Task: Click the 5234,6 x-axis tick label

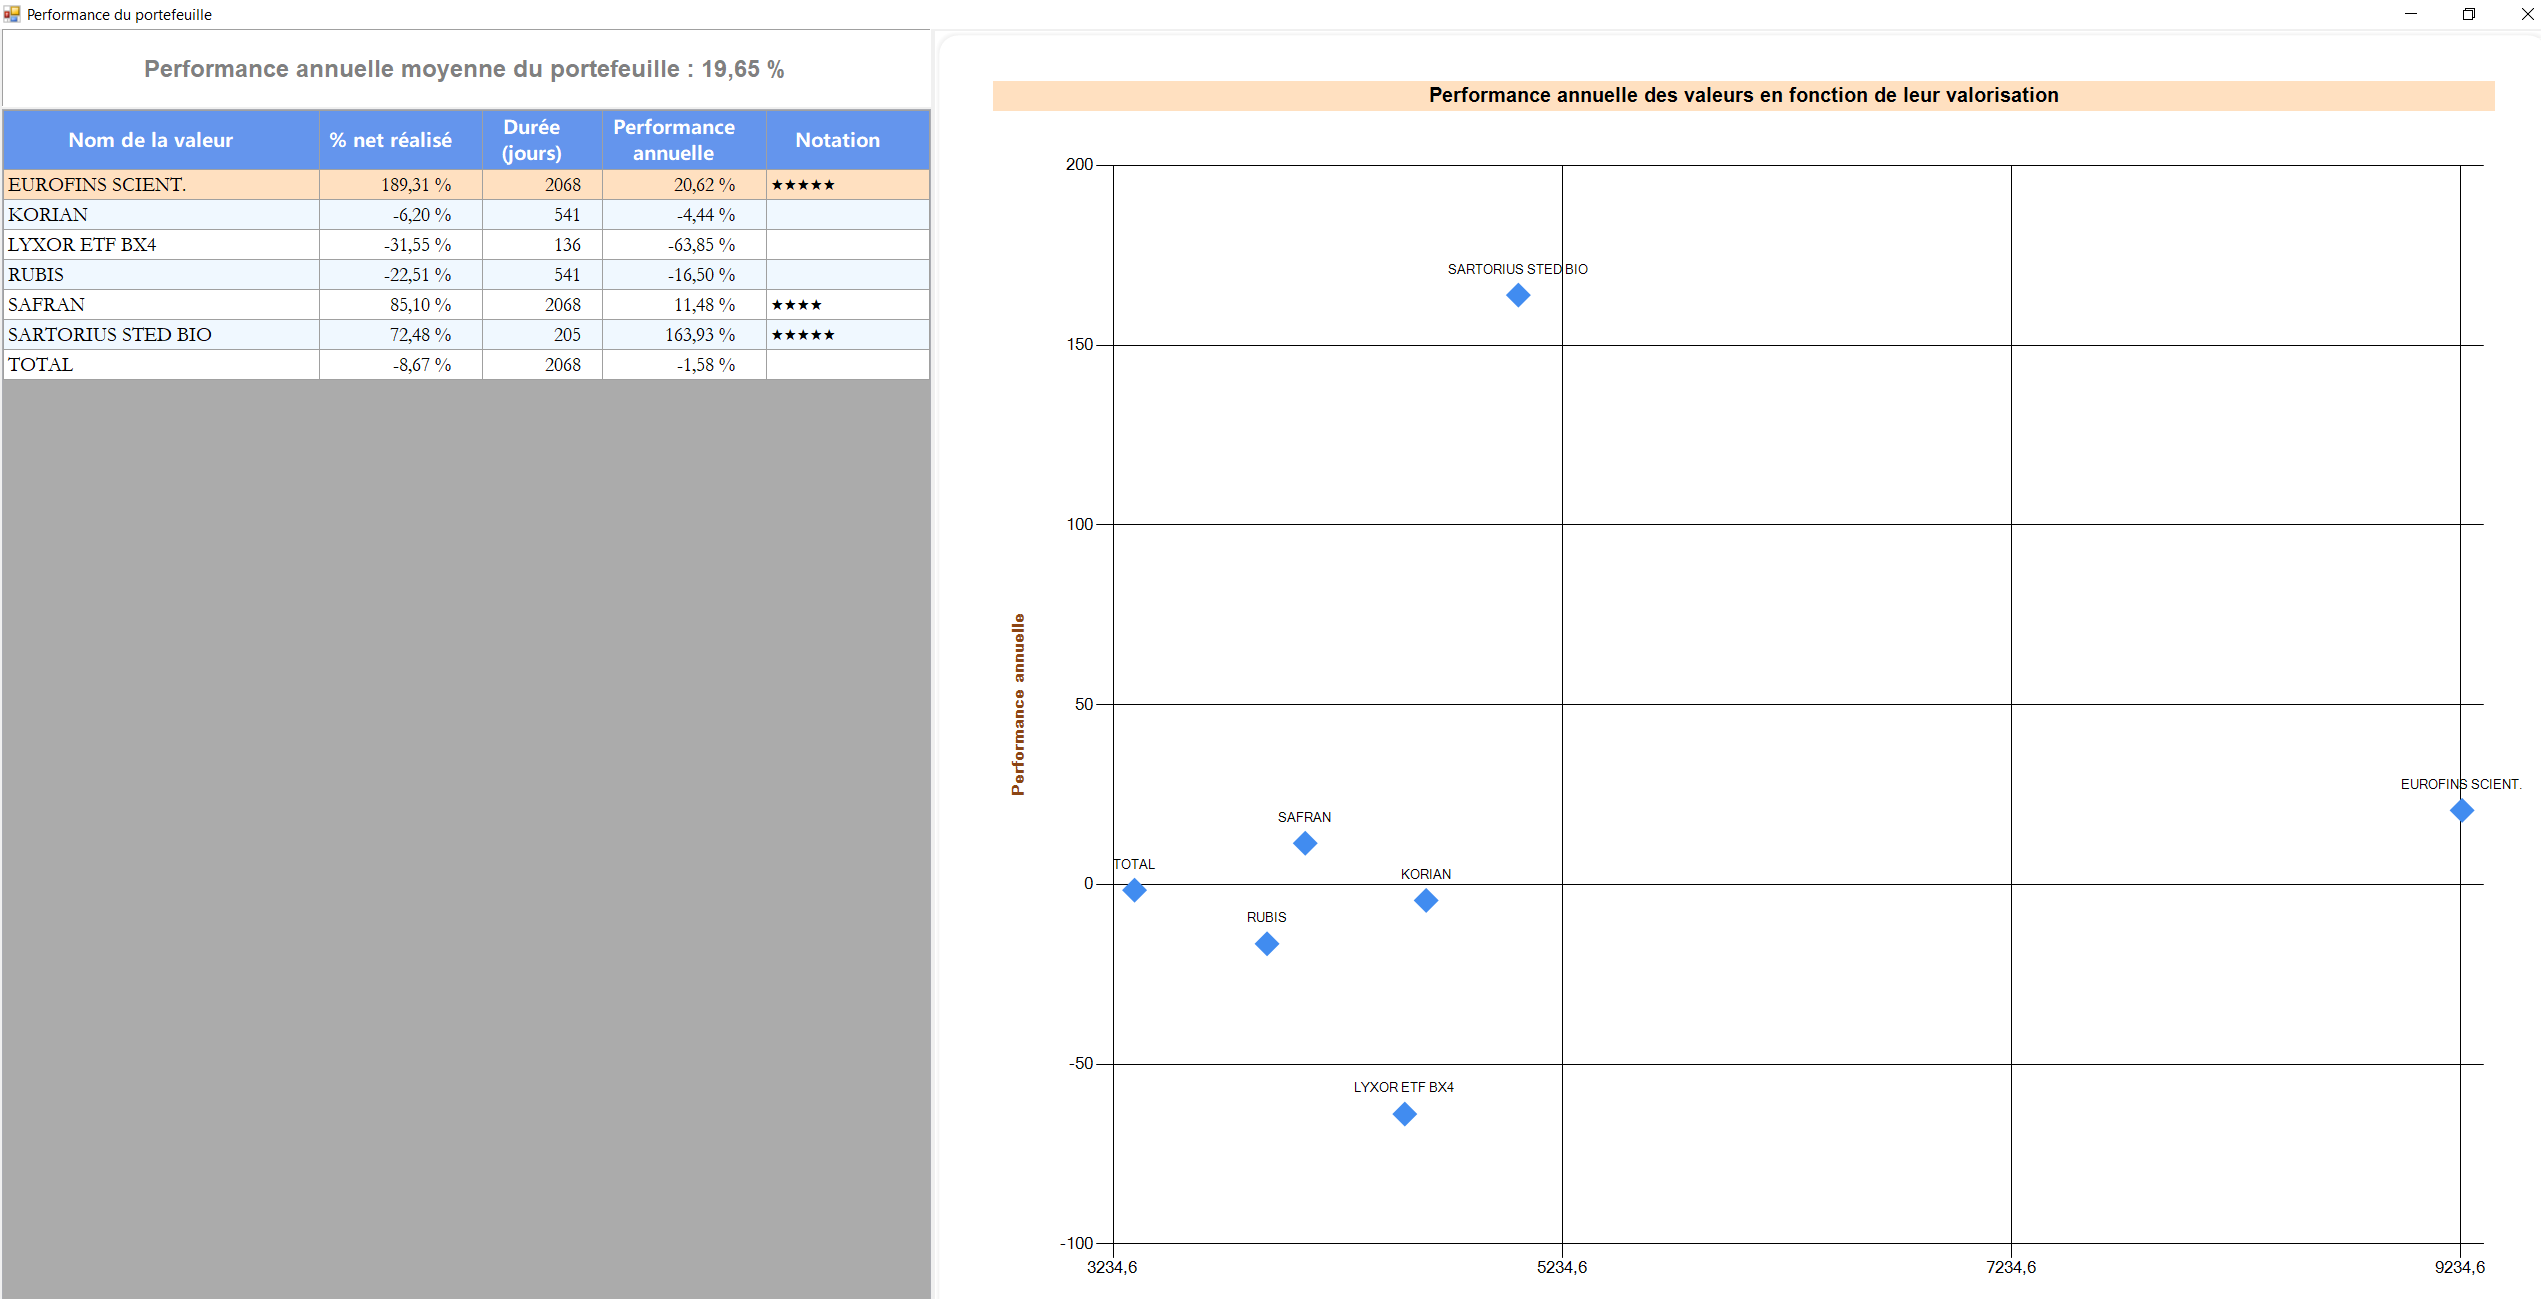Action: [x=1562, y=1267]
